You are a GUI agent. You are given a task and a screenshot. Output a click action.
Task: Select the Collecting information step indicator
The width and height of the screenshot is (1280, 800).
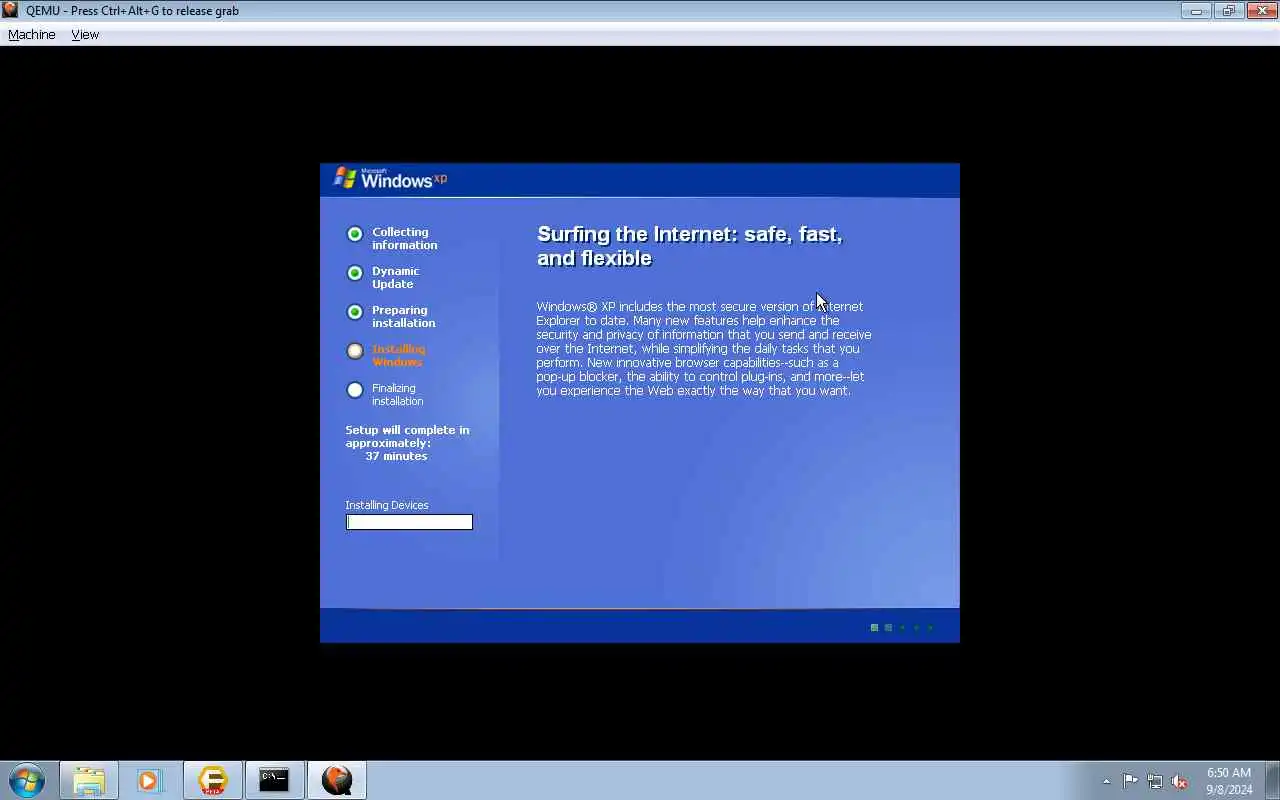coord(355,234)
